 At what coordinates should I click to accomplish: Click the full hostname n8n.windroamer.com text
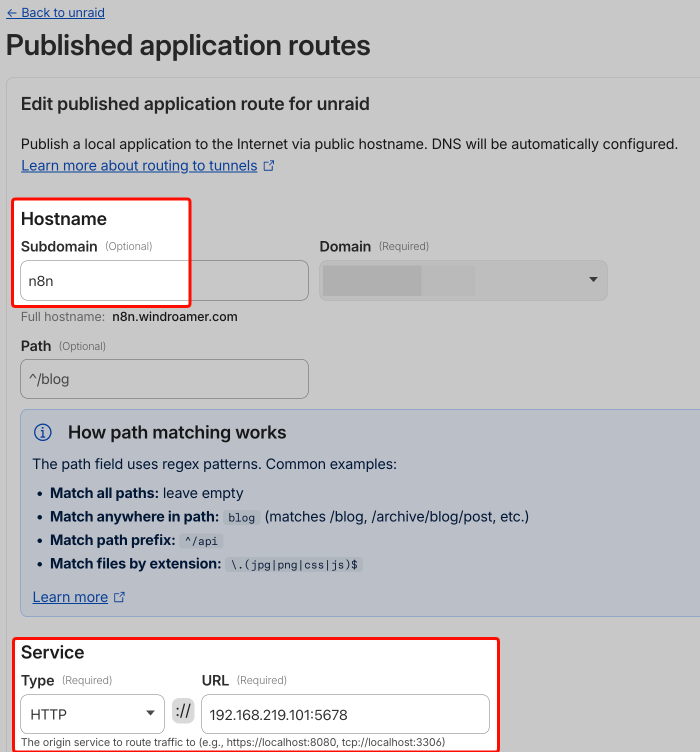point(174,317)
